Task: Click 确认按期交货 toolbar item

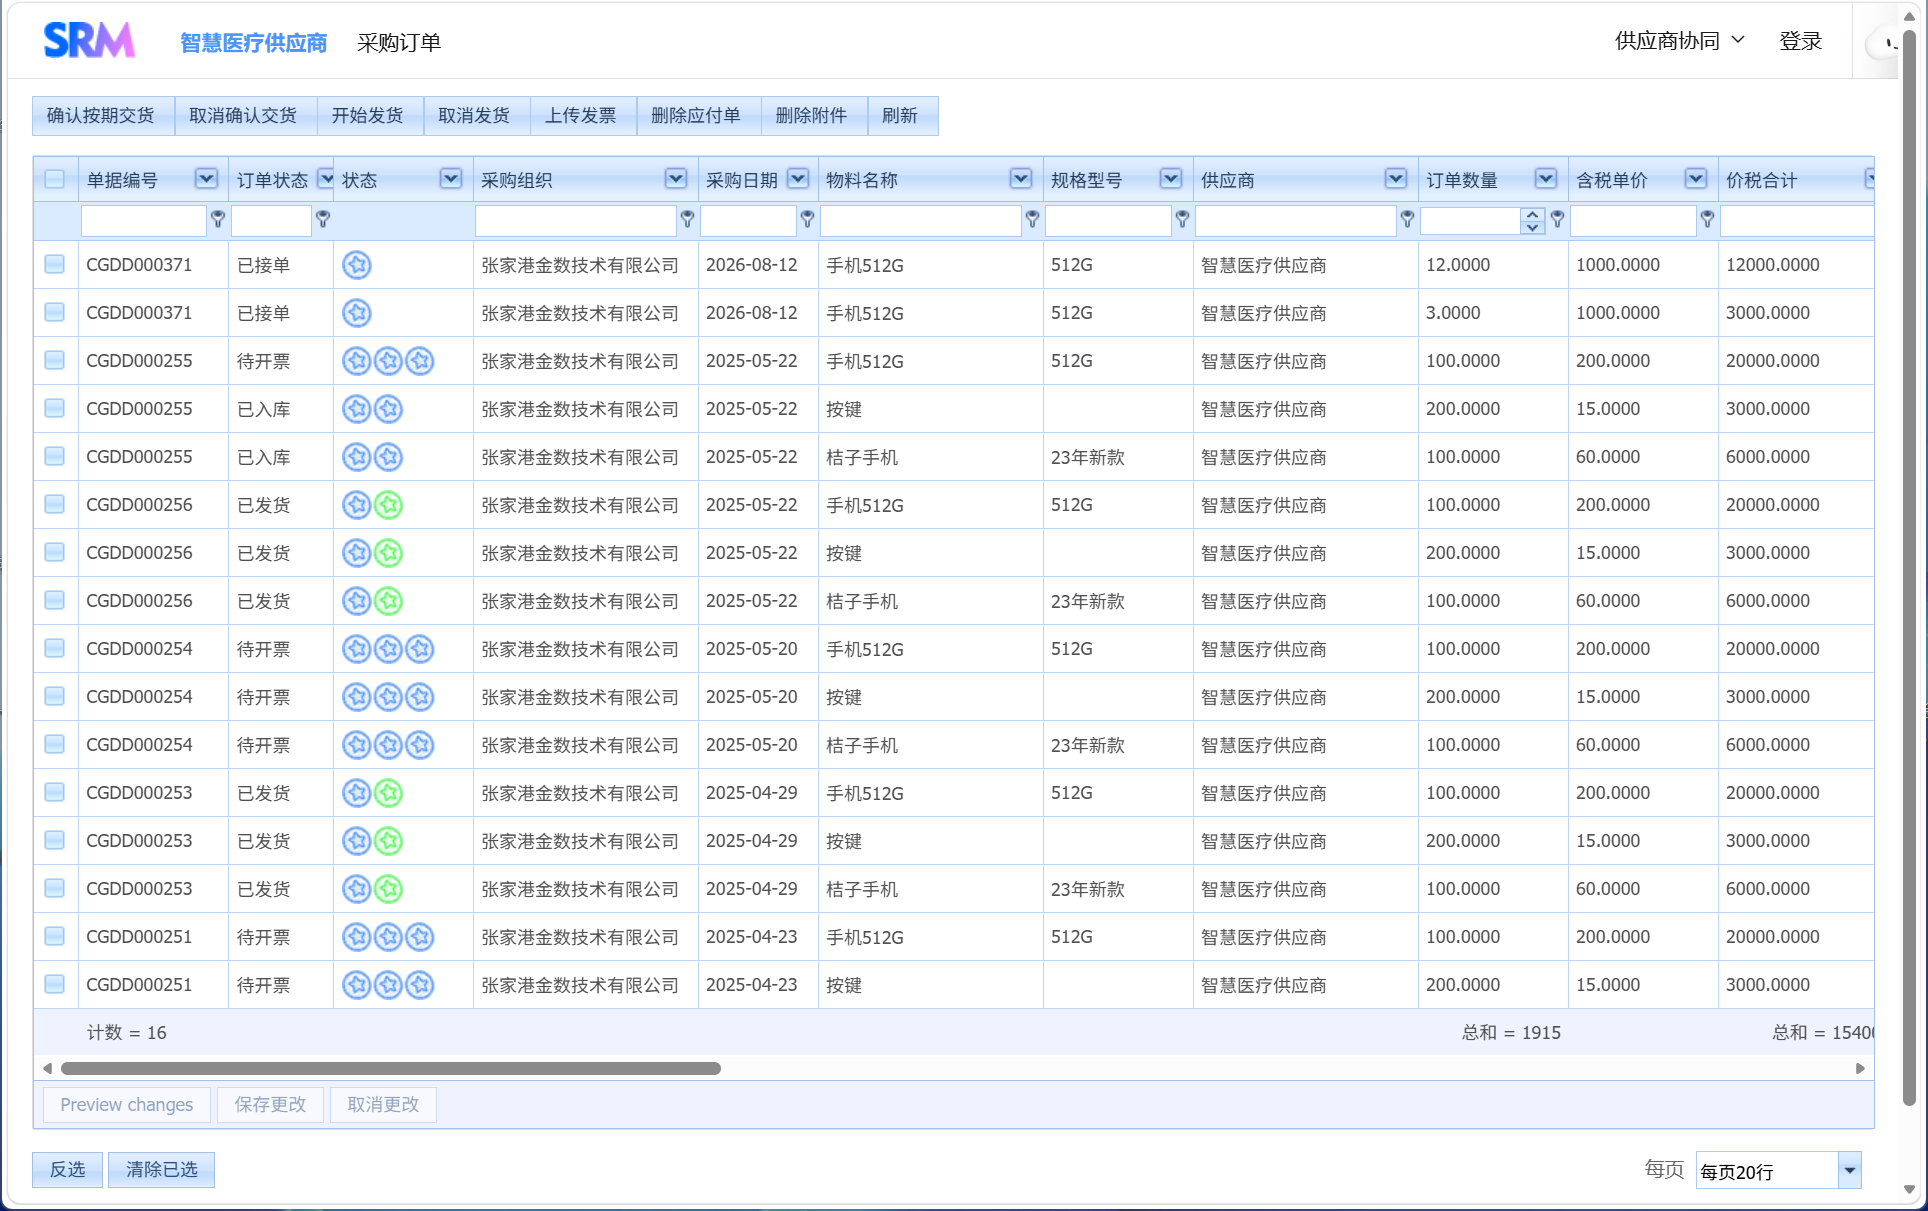Action: pos(101,116)
